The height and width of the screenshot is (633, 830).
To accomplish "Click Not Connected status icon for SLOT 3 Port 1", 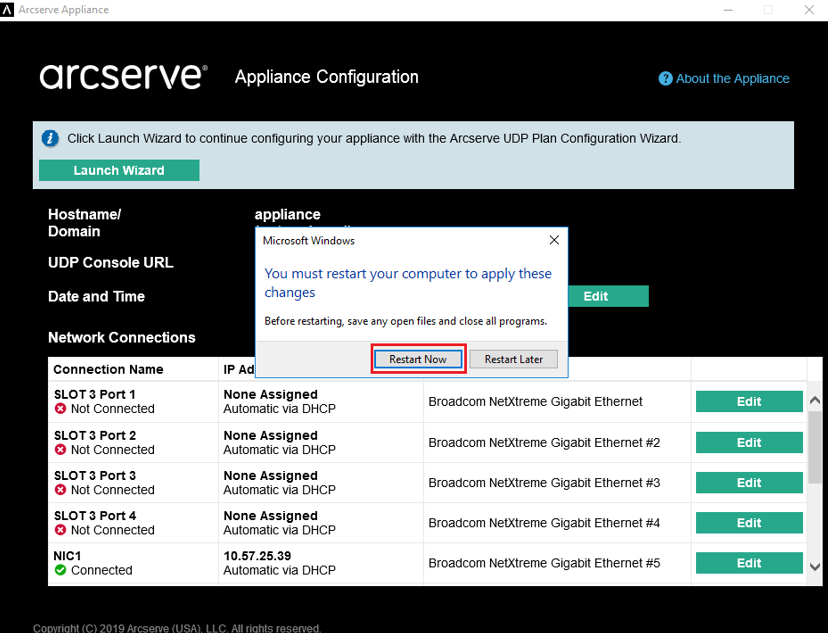I will point(60,409).
